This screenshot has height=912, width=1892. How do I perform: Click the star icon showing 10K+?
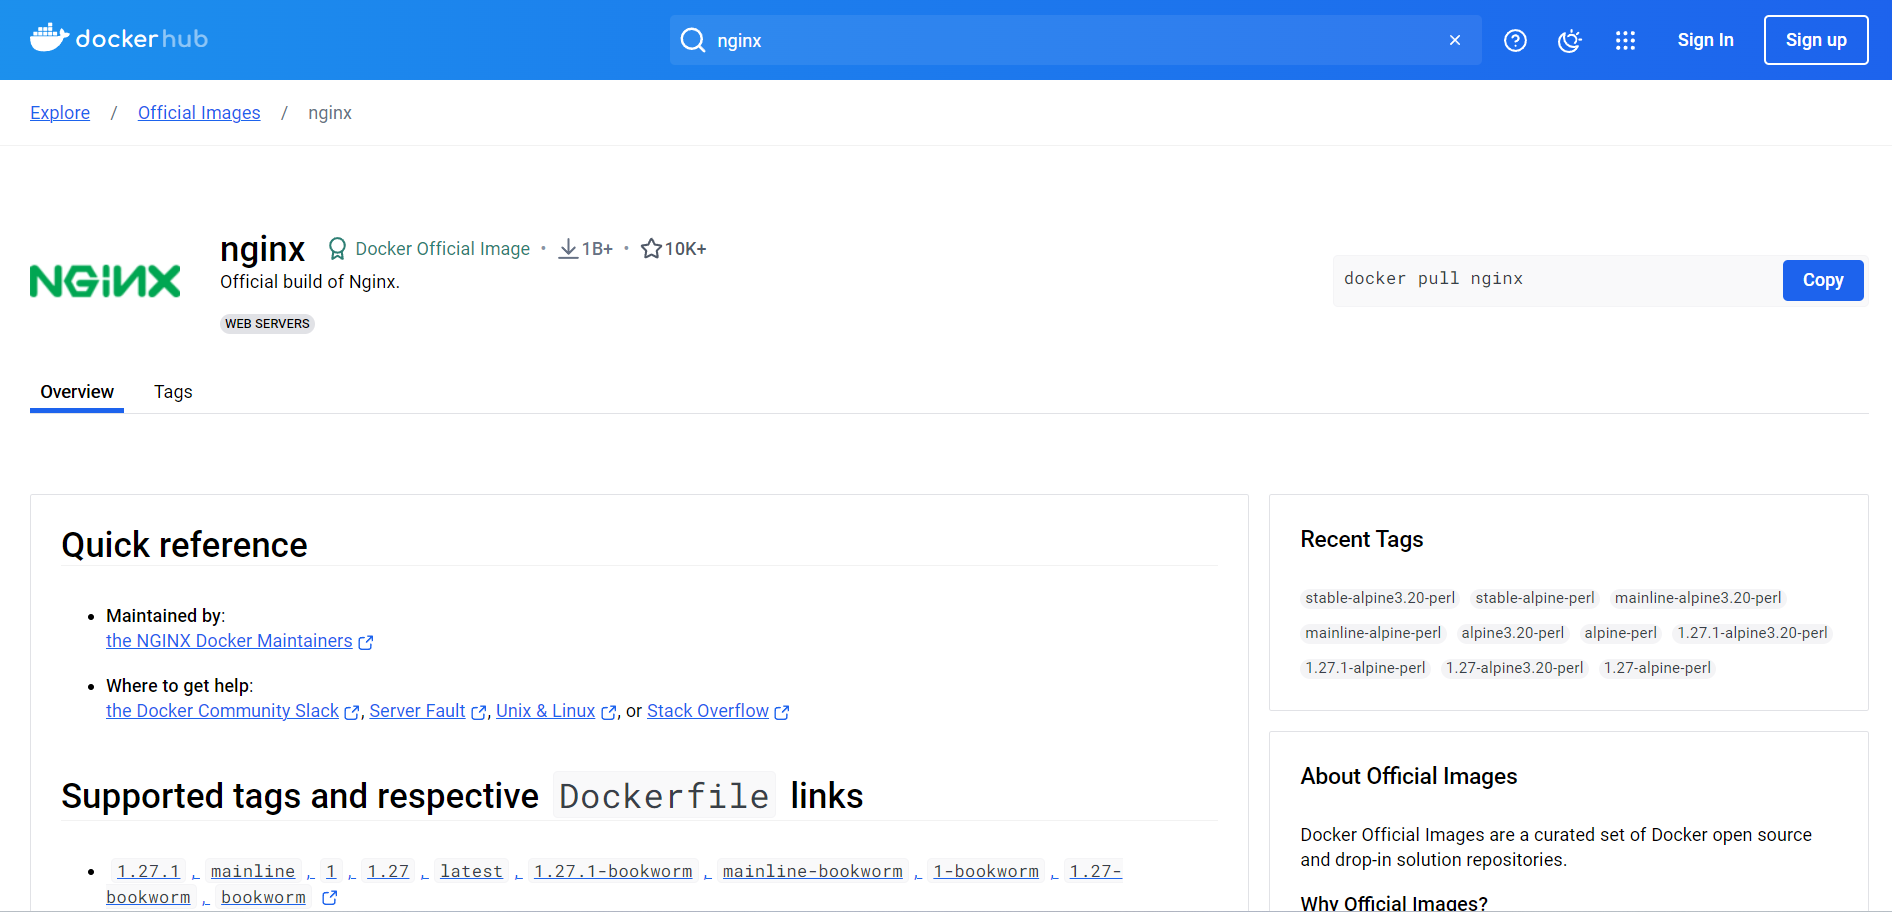coord(652,248)
